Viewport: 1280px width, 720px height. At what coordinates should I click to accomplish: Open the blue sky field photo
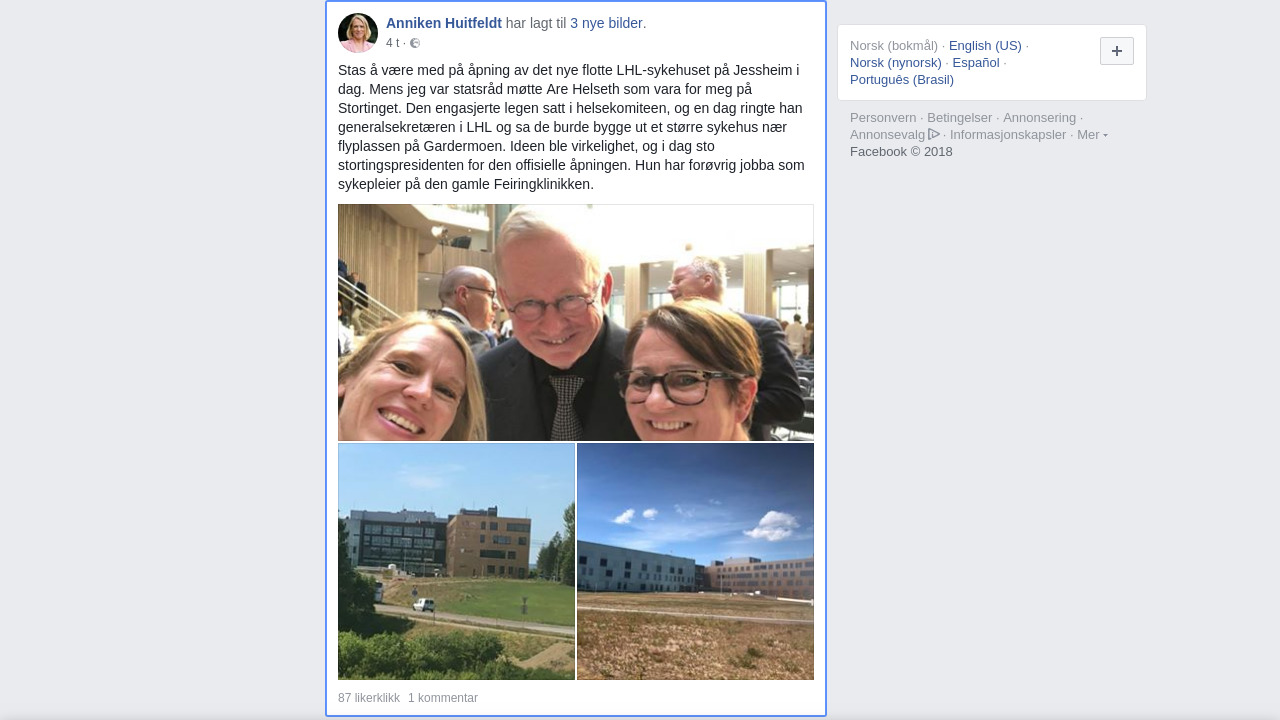[x=695, y=562]
